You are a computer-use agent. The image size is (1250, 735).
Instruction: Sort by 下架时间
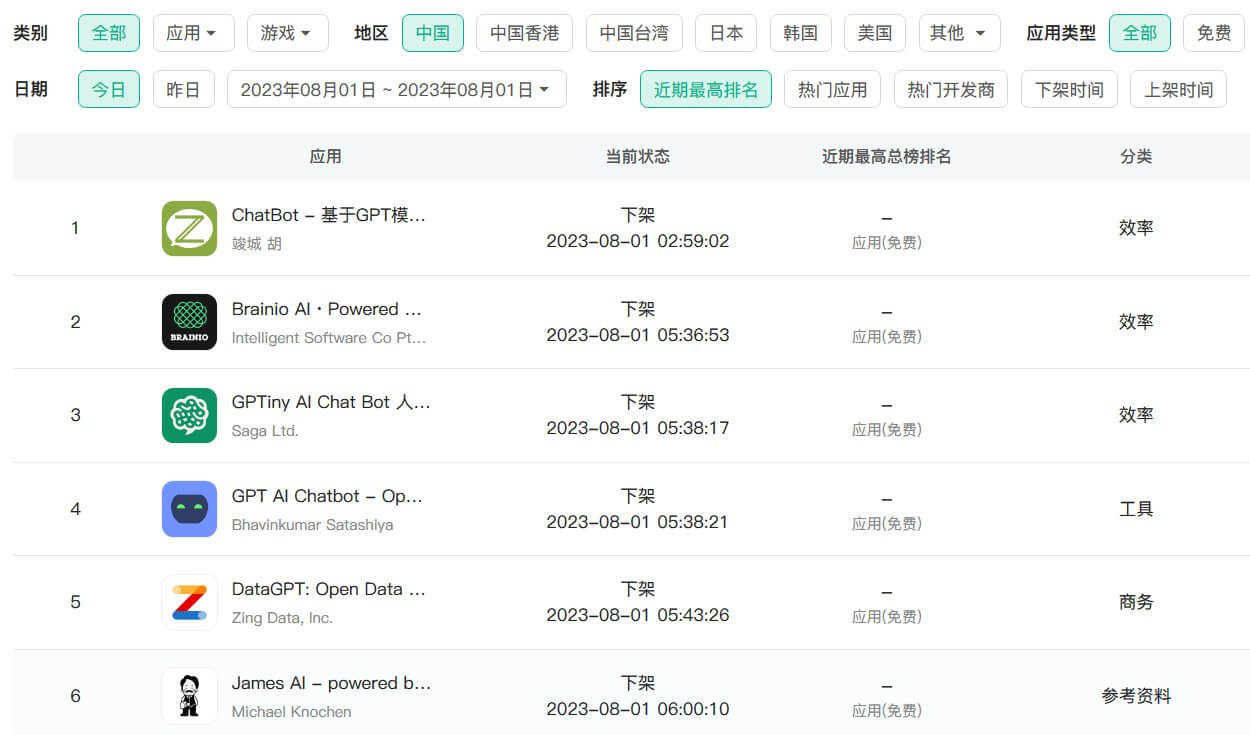[x=1068, y=90]
